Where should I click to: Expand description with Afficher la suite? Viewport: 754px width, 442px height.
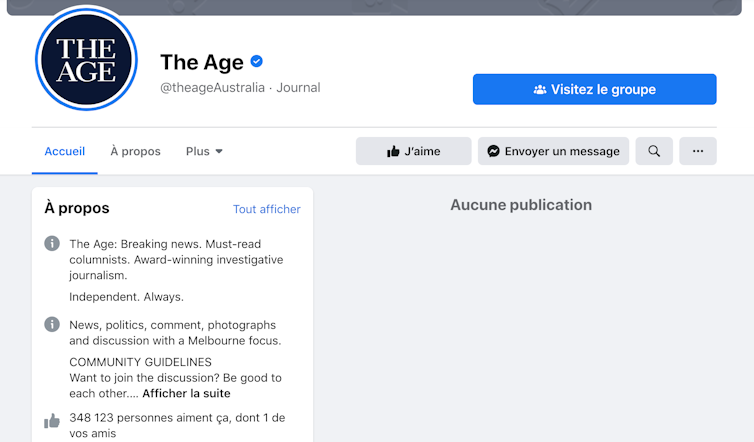(x=186, y=393)
